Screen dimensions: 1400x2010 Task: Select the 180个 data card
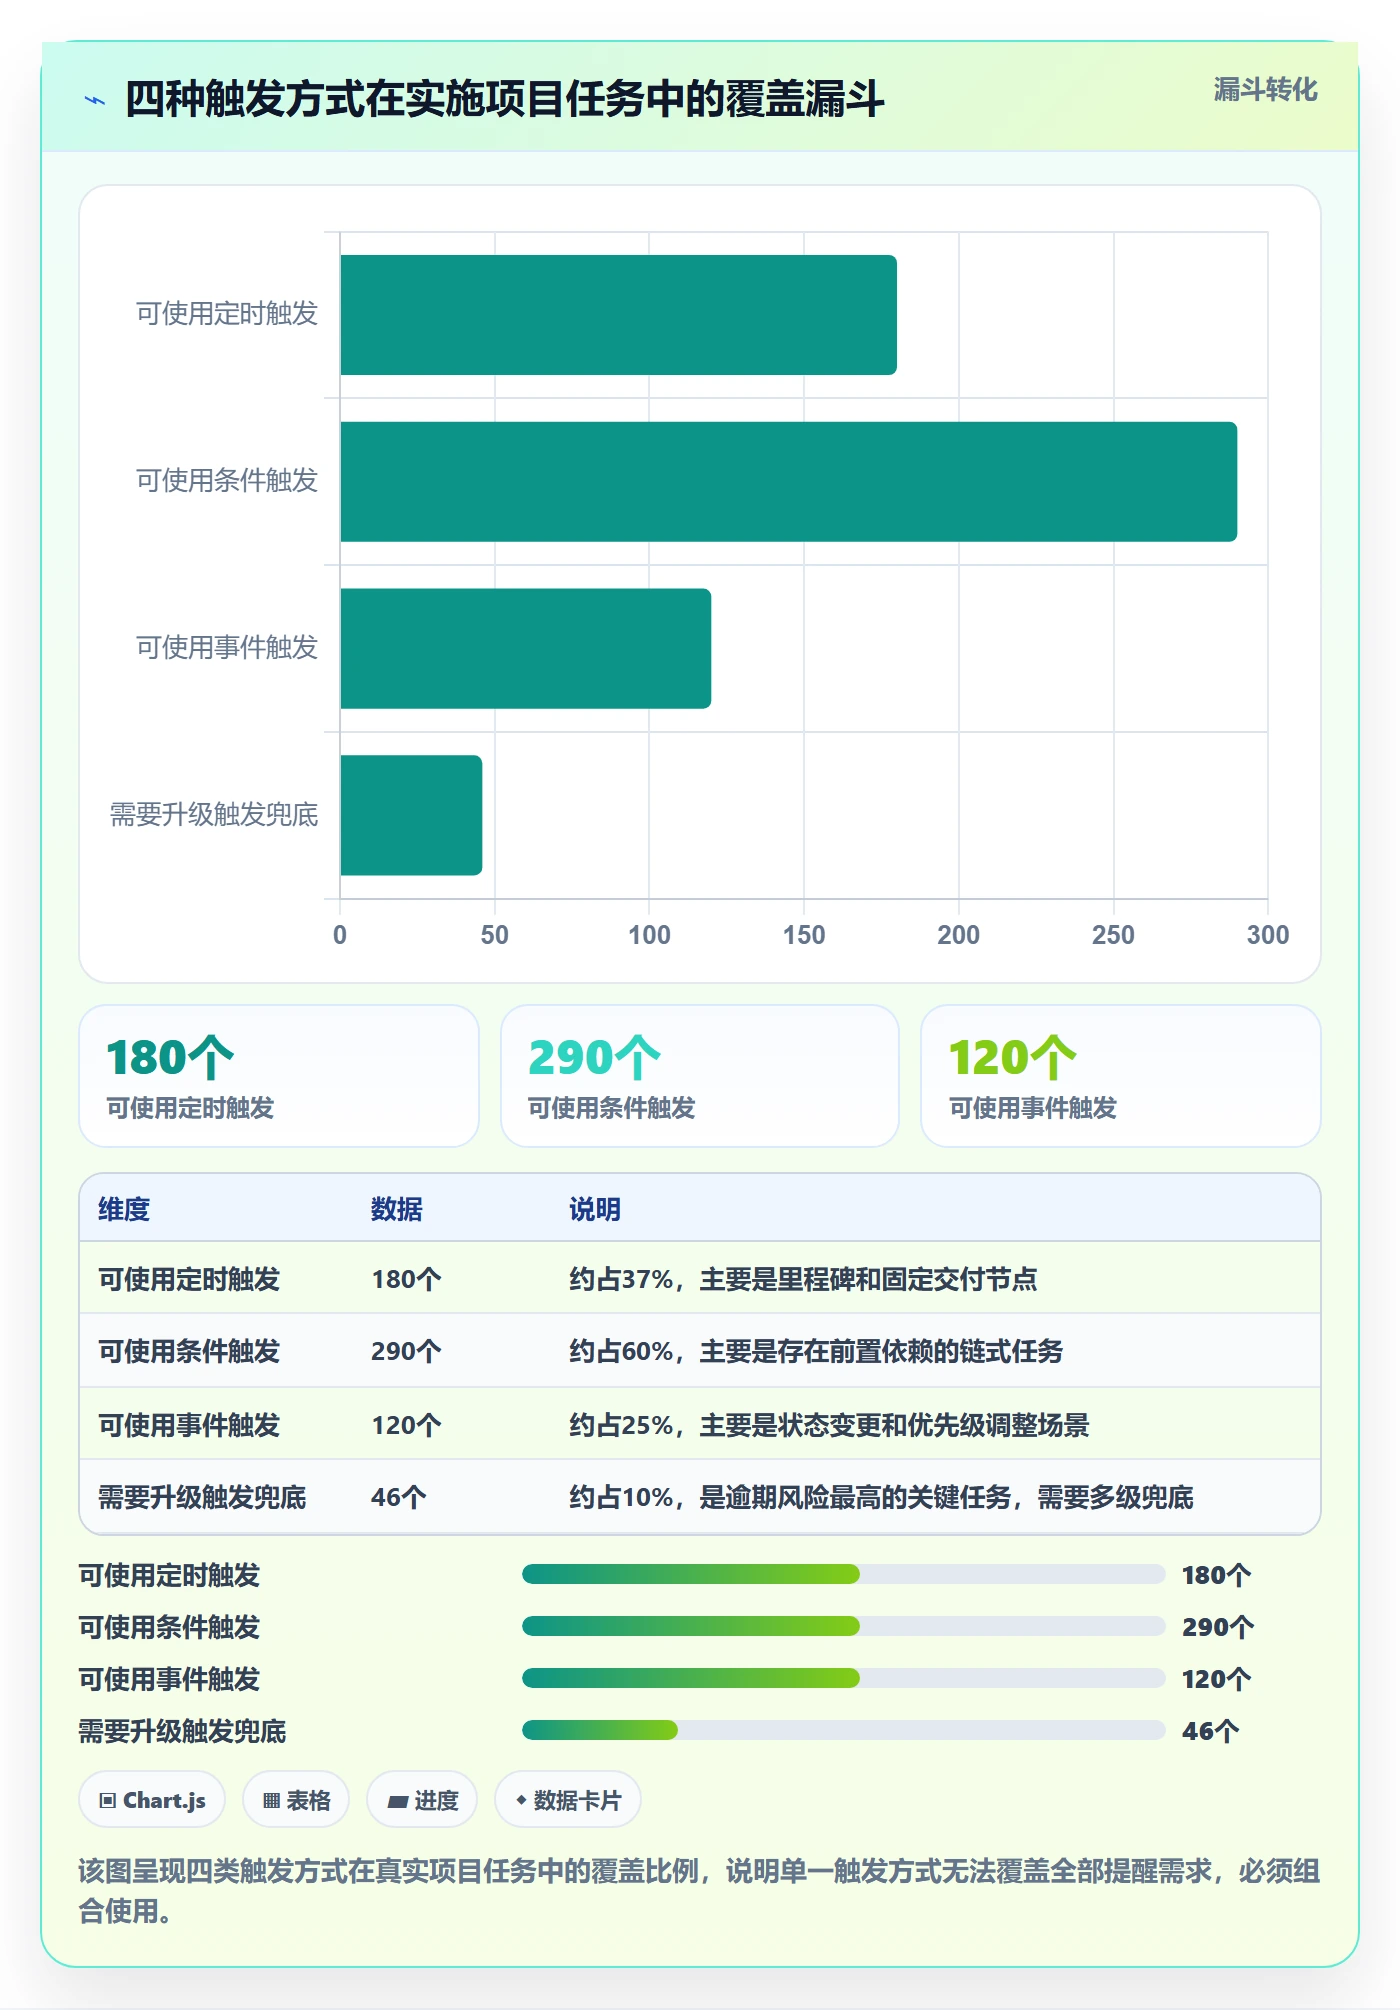pyautogui.click(x=279, y=1076)
